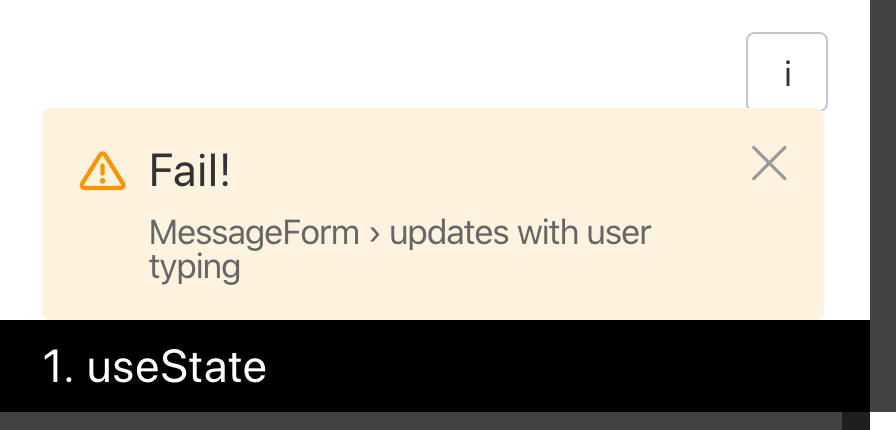Screen dimensions: 896x430
Task: Click the word "useState" in the black bar
Action: coord(177,367)
